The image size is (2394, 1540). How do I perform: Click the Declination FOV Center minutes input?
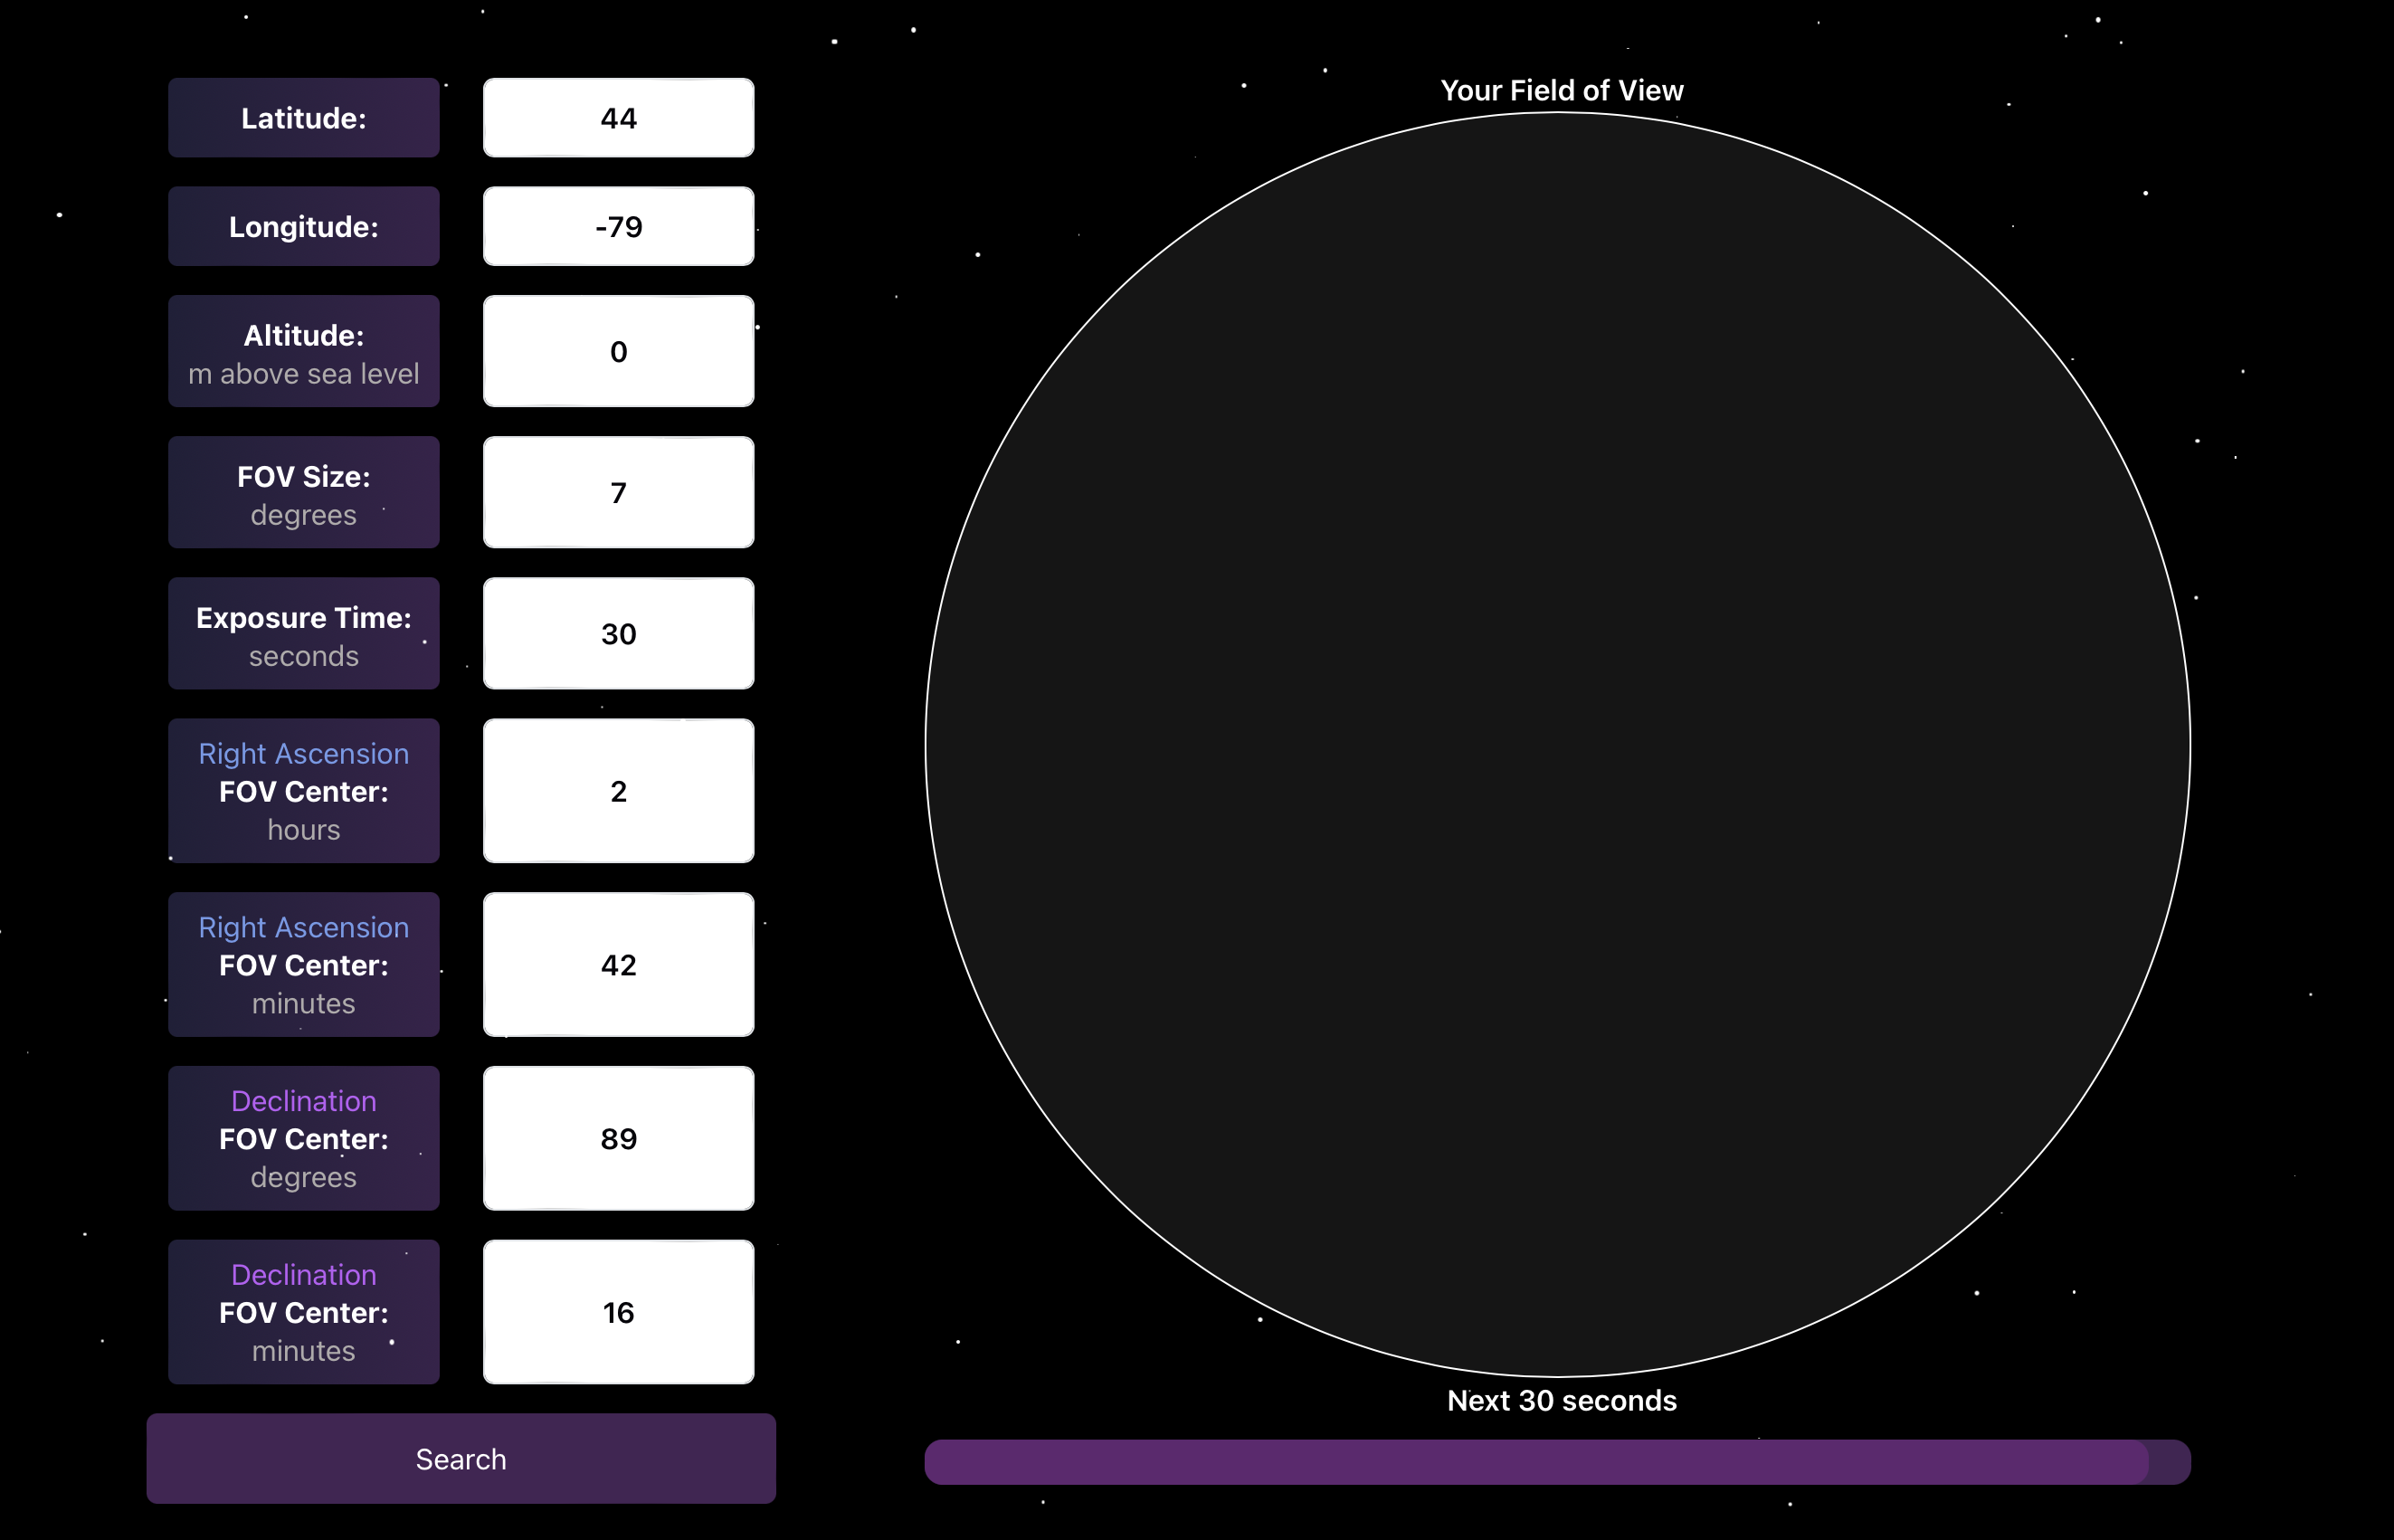[618, 1311]
